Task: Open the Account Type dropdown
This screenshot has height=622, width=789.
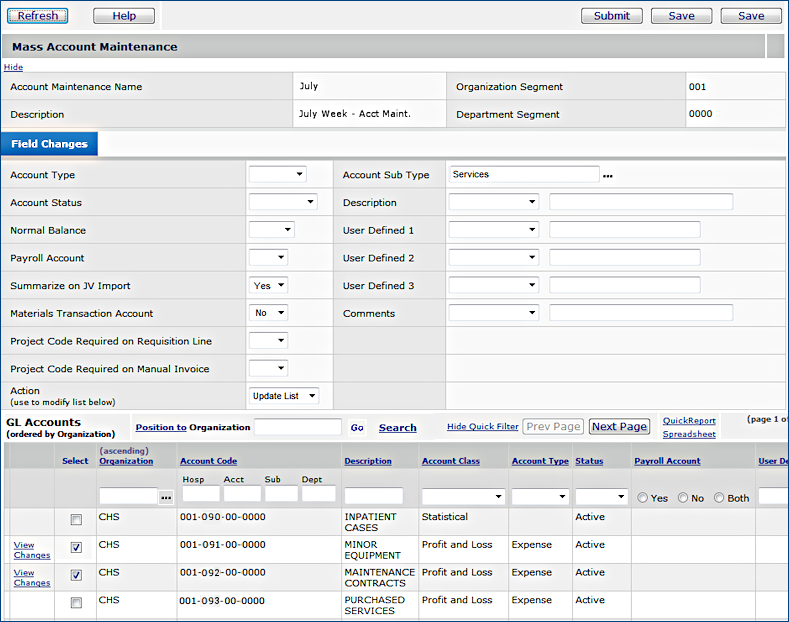Action: (277, 175)
